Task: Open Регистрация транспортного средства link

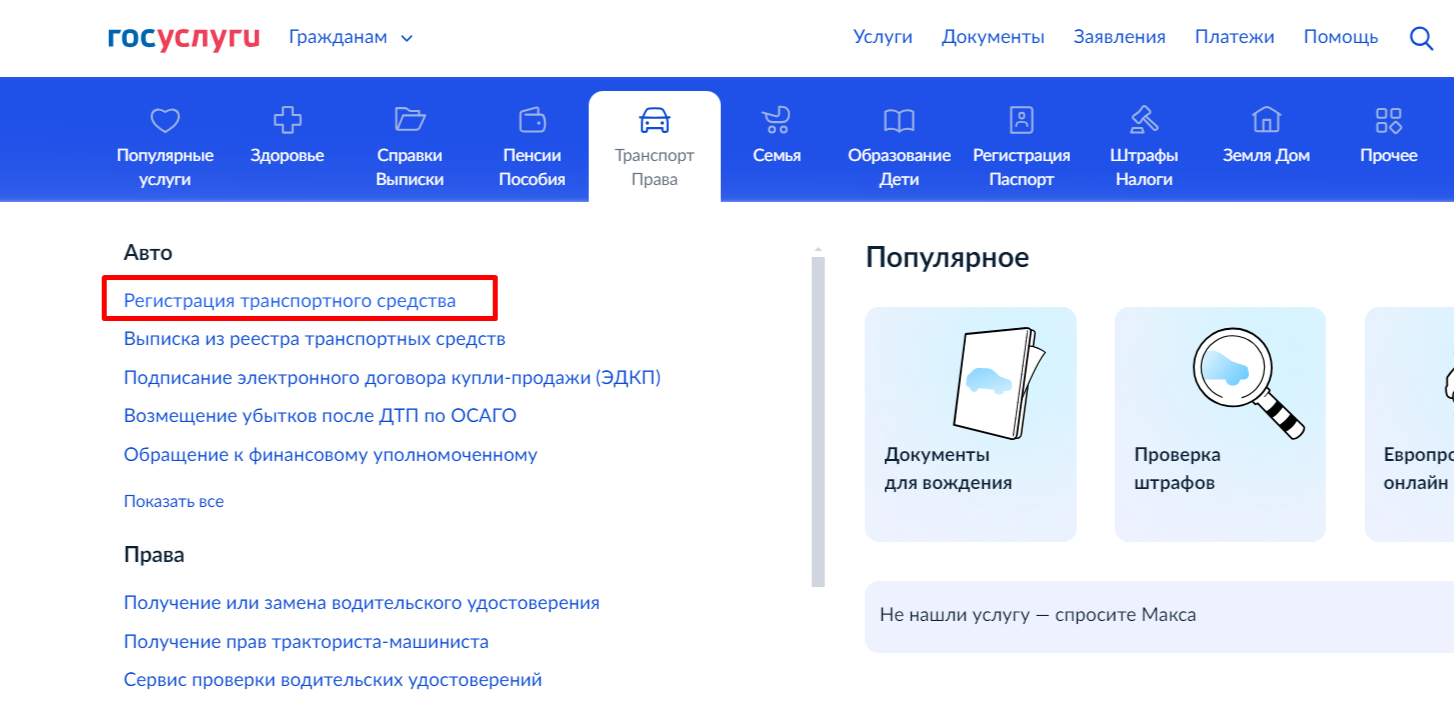Action: tap(290, 300)
